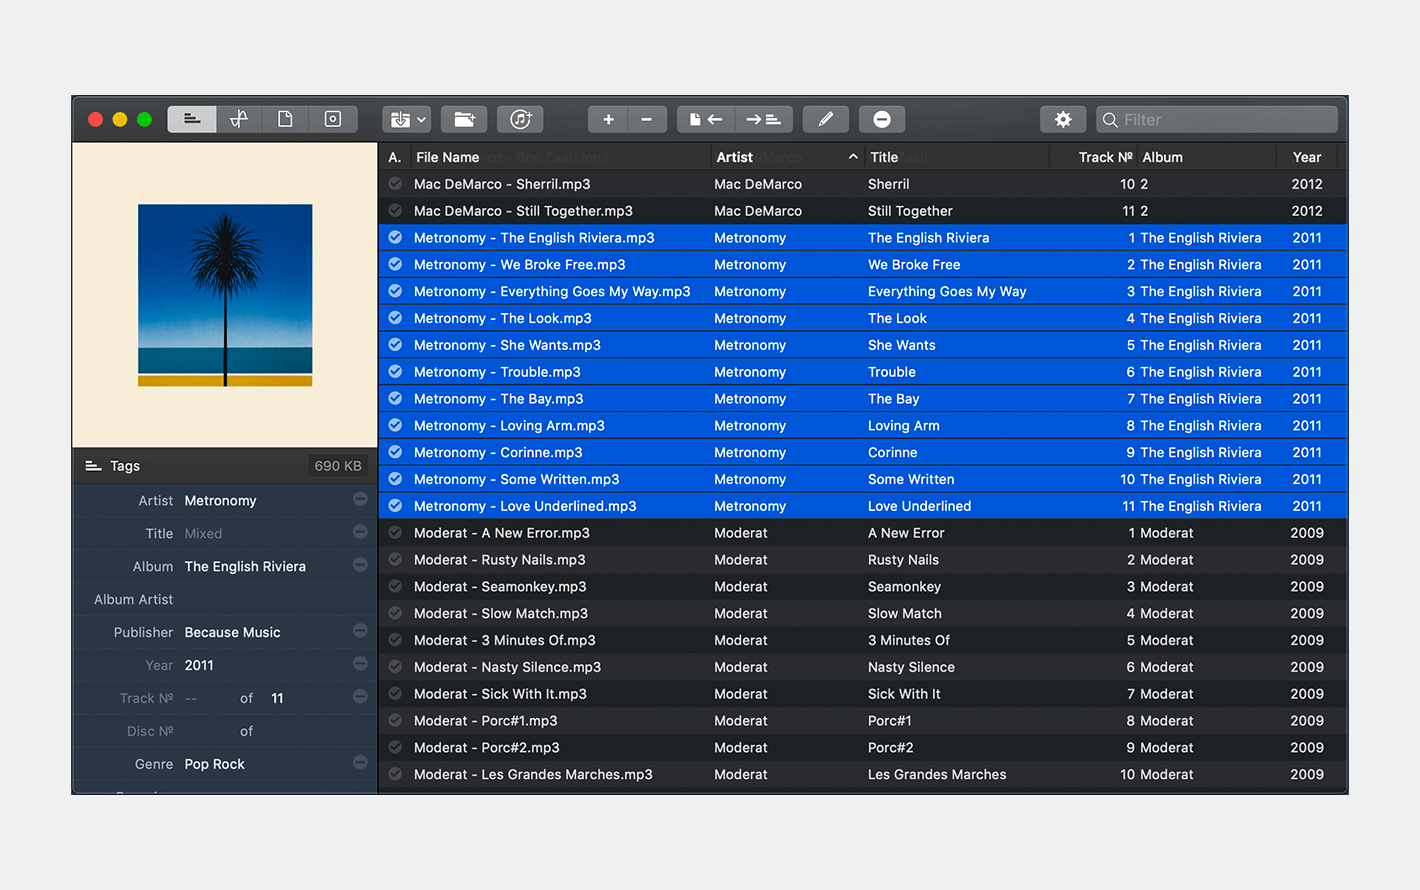Click the Track № total field showing 11

pos(278,698)
